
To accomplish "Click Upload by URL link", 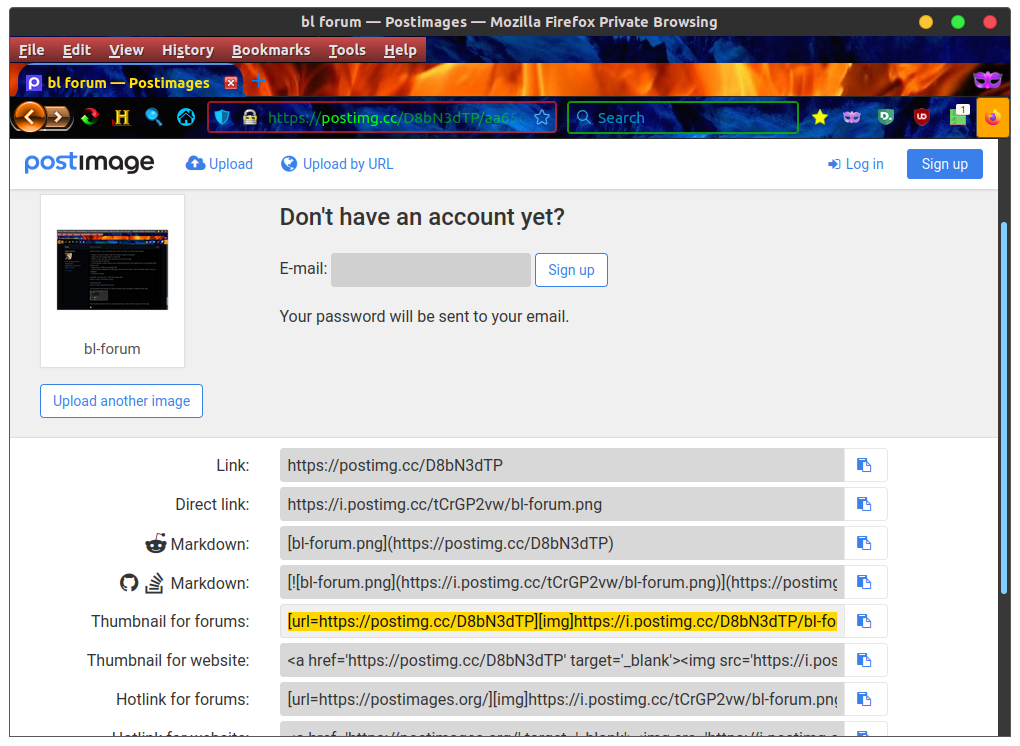I will 337,164.
